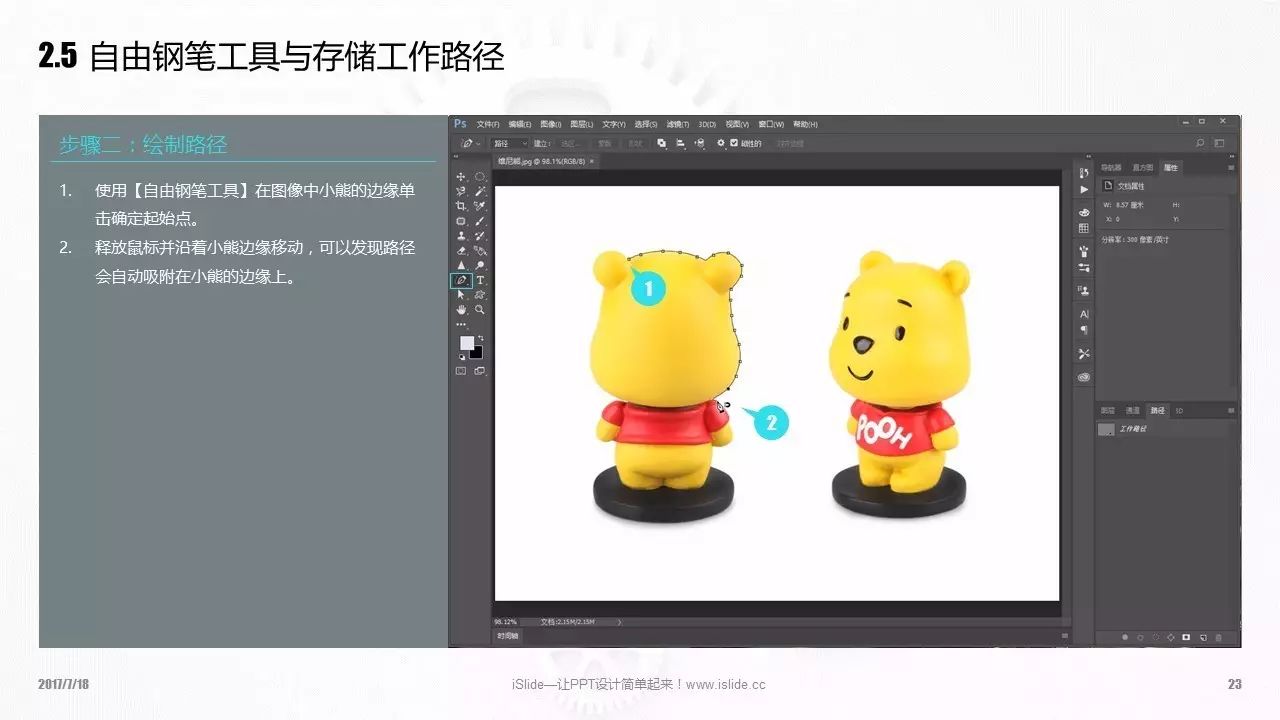Click the search icon in options bar
This screenshot has height=720, width=1280.
coord(1200,143)
